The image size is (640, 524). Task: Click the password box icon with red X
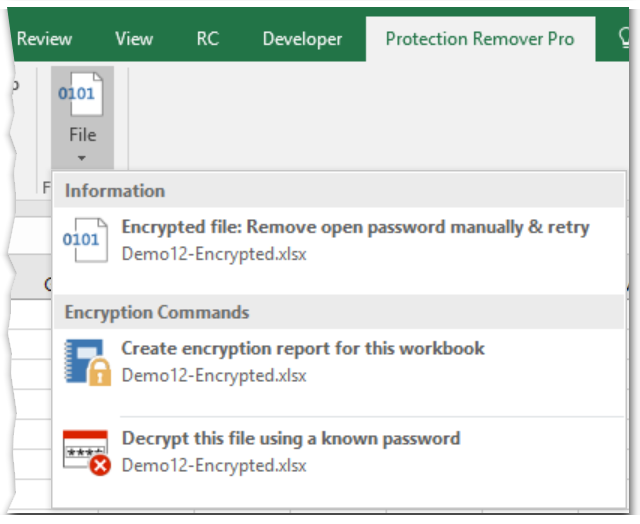click(x=87, y=453)
